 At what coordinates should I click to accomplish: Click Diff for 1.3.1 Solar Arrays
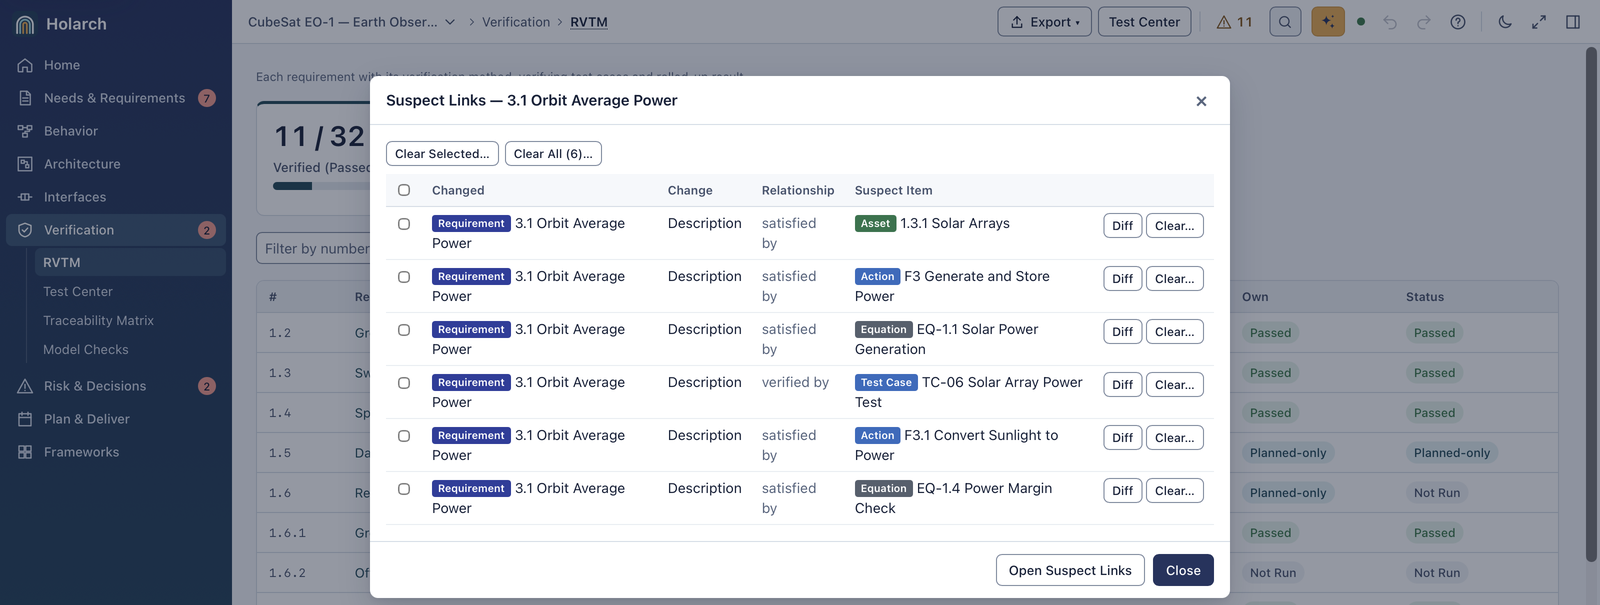tap(1123, 226)
